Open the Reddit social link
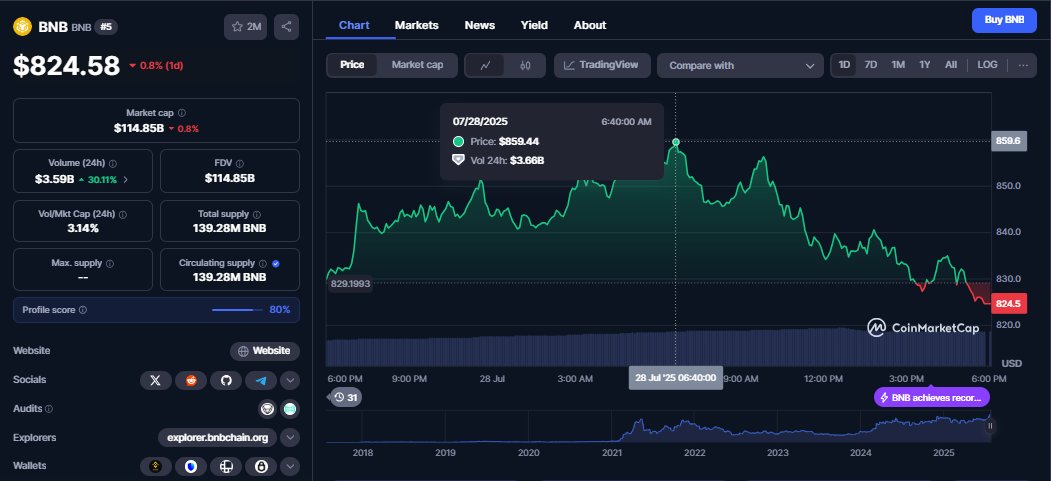 191,381
